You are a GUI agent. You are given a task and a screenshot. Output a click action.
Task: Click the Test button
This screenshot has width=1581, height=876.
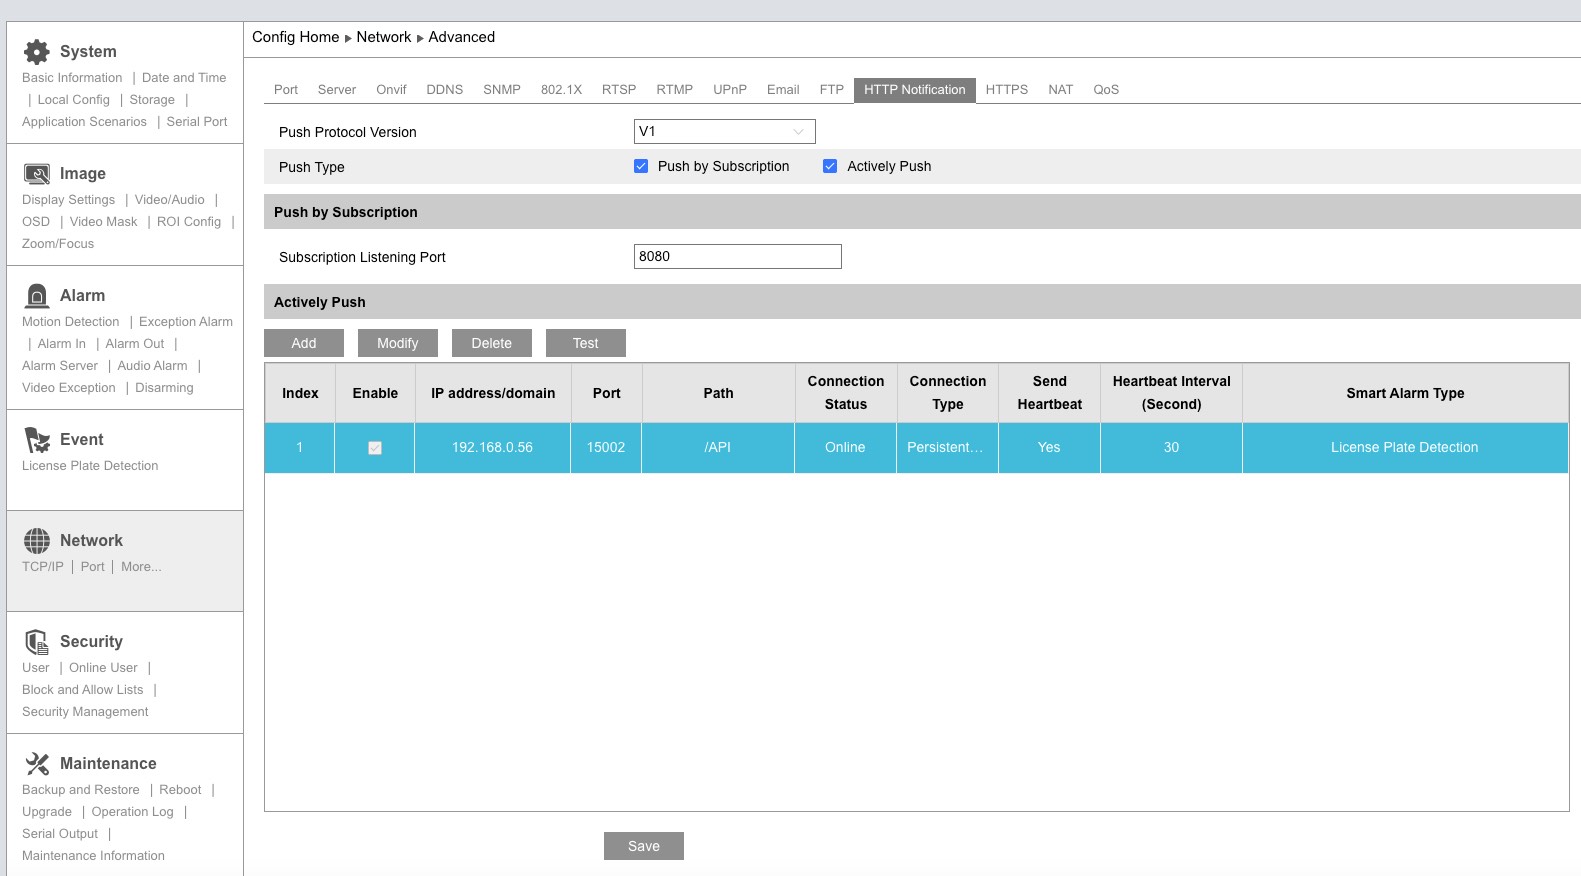586,343
